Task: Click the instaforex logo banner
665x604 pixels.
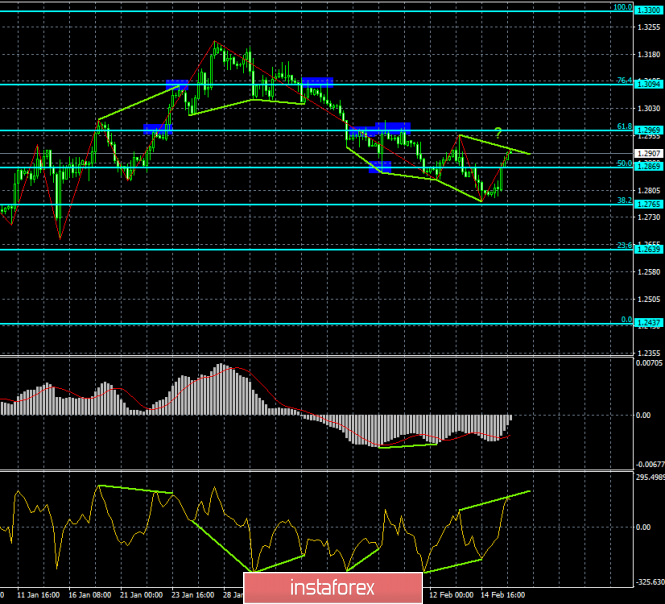Action: pyautogui.click(x=333, y=588)
